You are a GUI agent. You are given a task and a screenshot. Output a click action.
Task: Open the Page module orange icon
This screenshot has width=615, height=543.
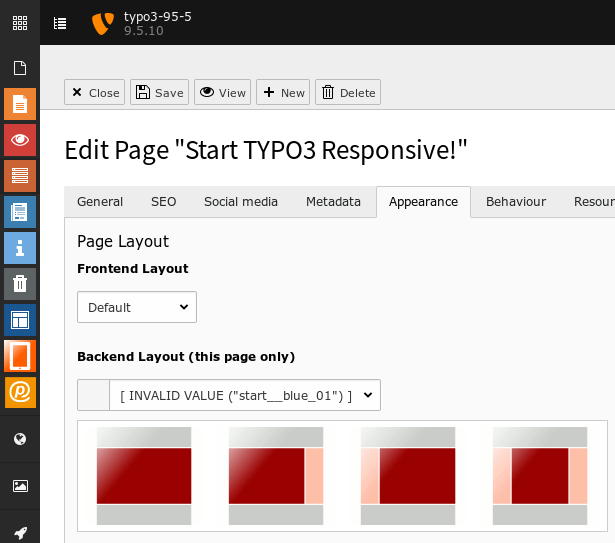pyautogui.click(x=20, y=104)
